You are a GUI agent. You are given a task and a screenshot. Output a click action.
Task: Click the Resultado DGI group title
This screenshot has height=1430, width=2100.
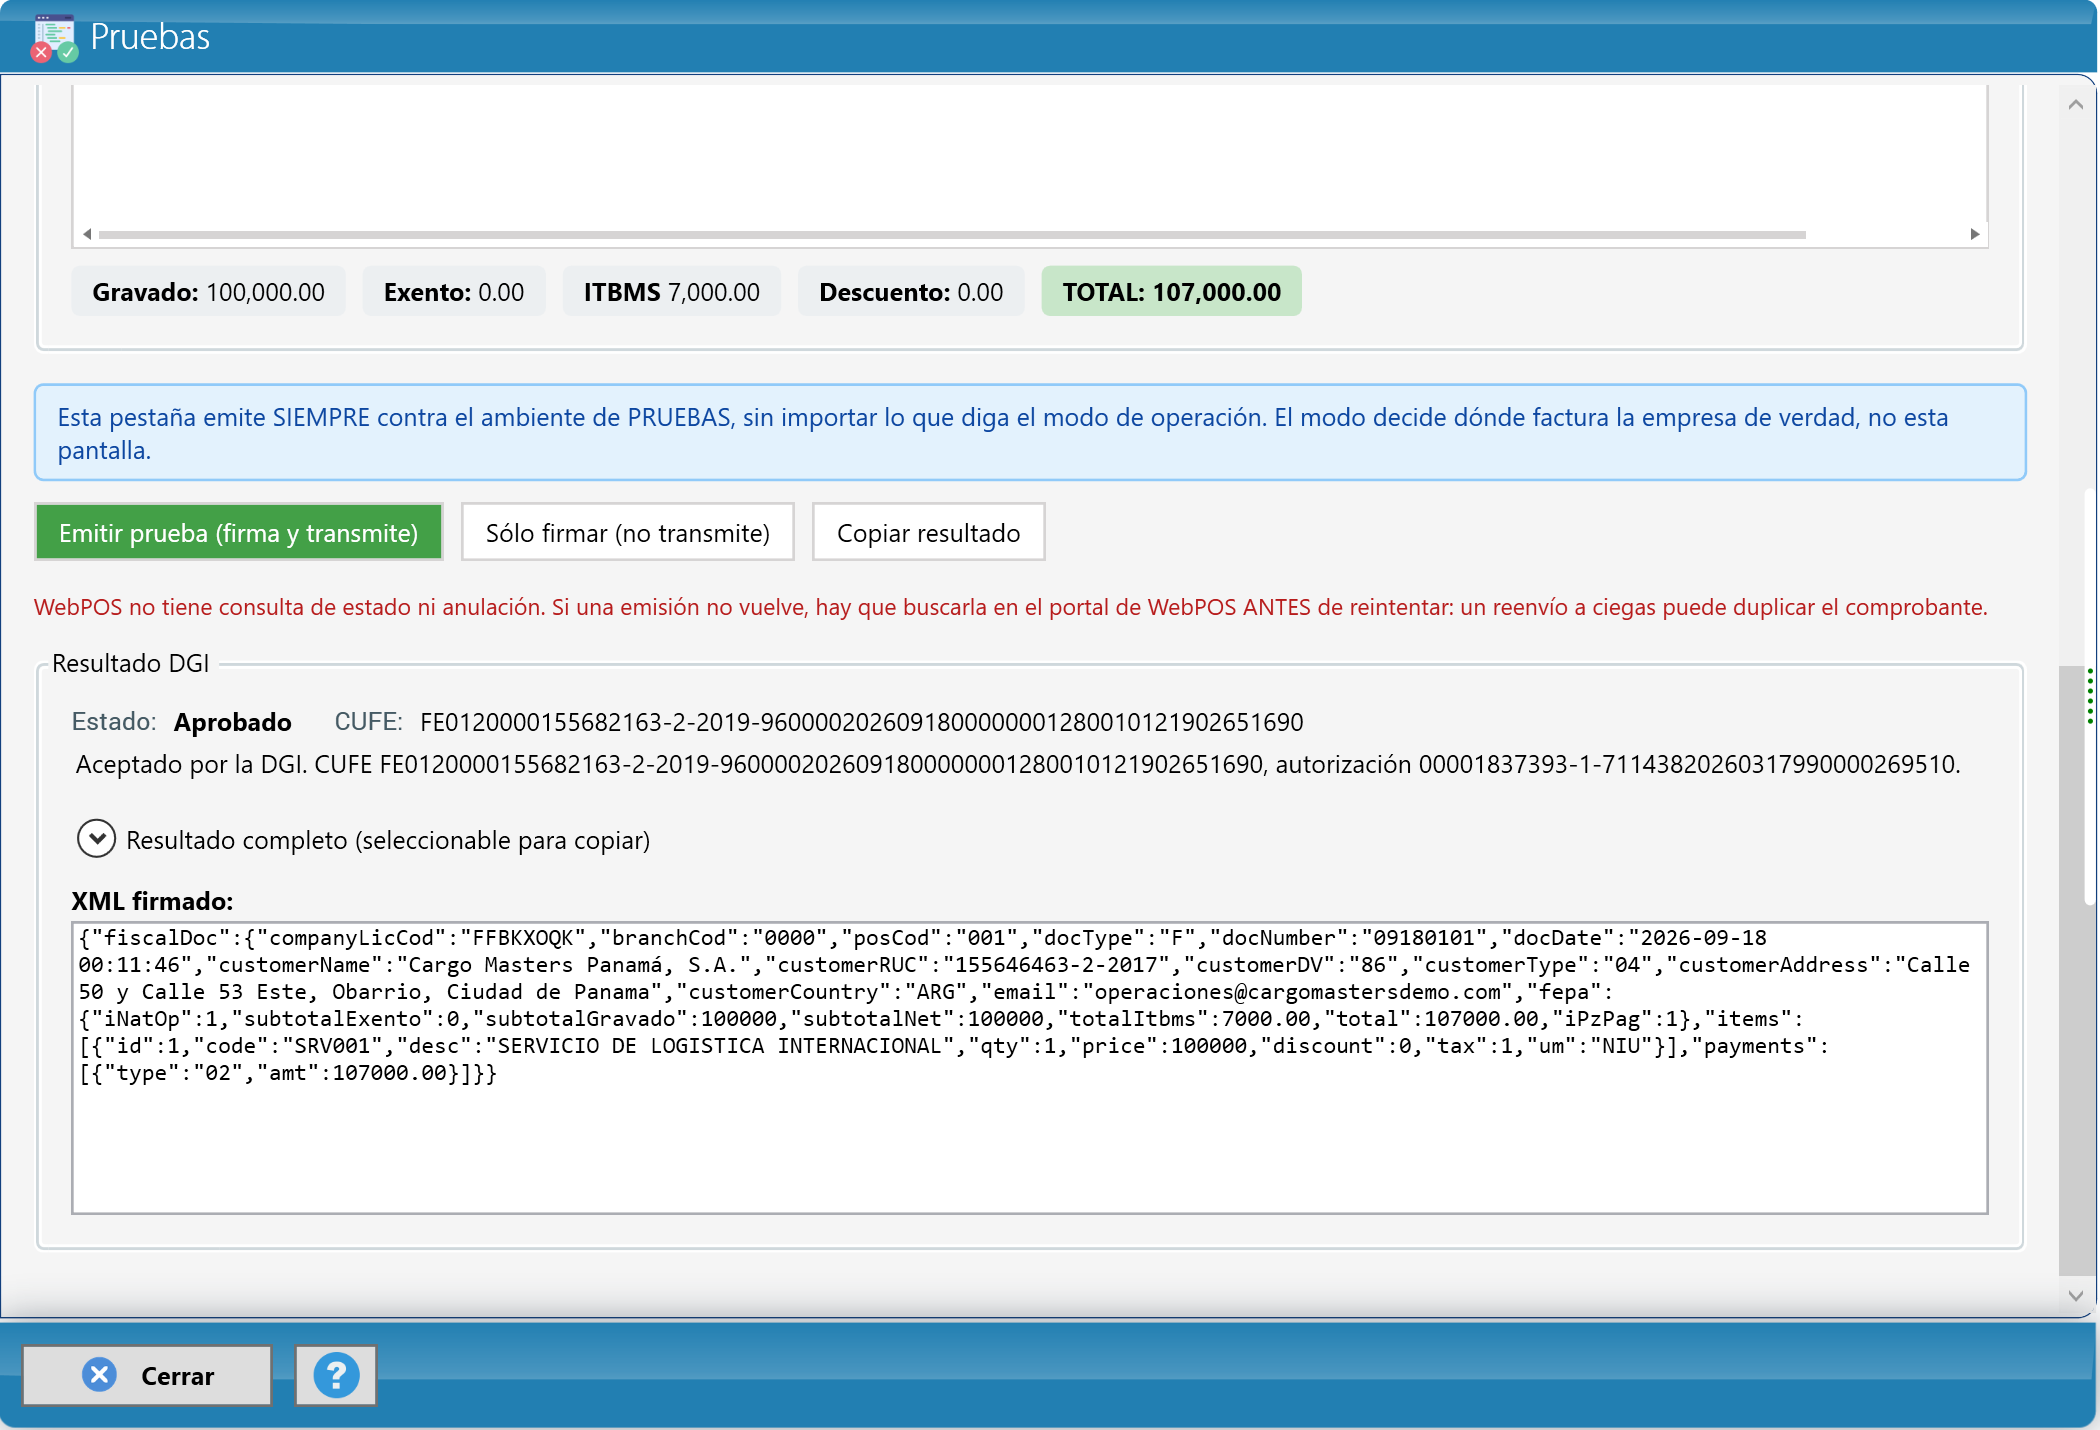coord(131,663)
